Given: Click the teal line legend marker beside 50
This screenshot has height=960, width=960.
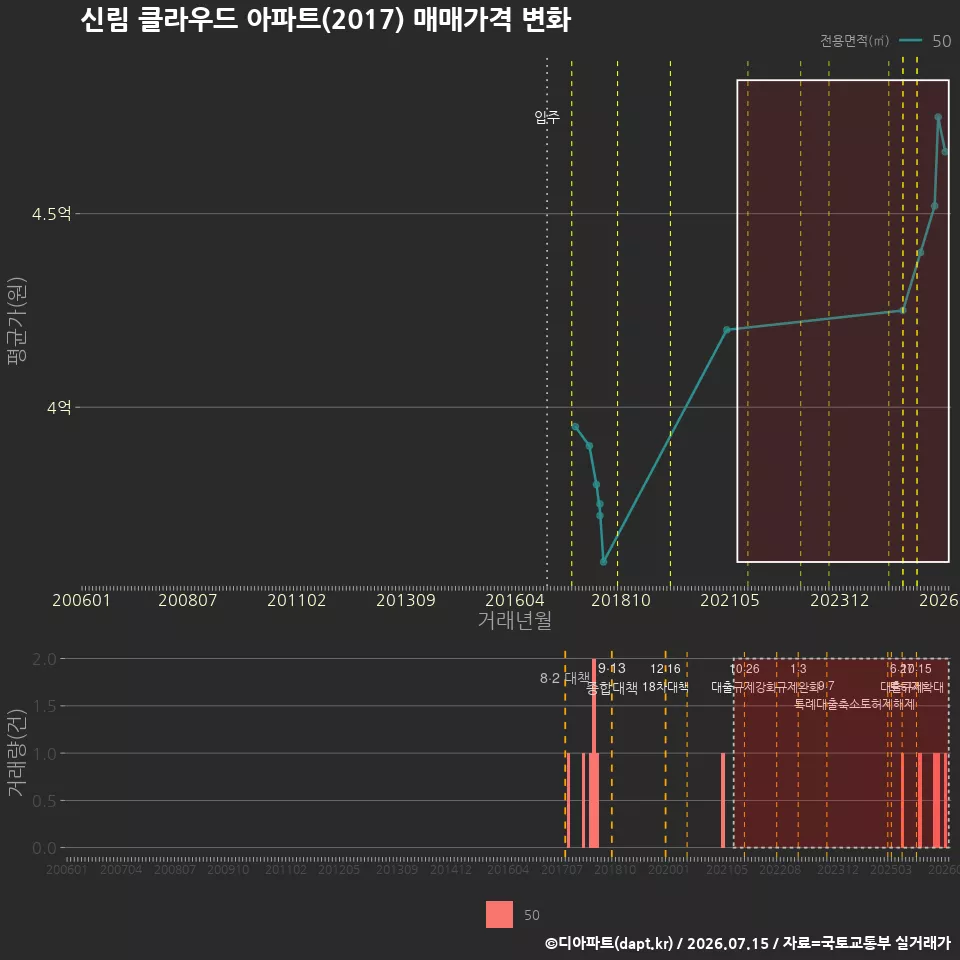Looking at the screenshot, I should click(x=910, y=40).
